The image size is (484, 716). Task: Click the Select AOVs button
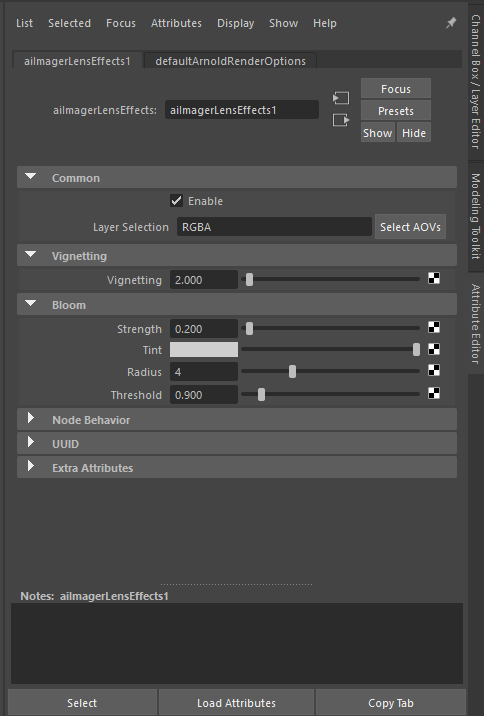(x=410, y=226)
